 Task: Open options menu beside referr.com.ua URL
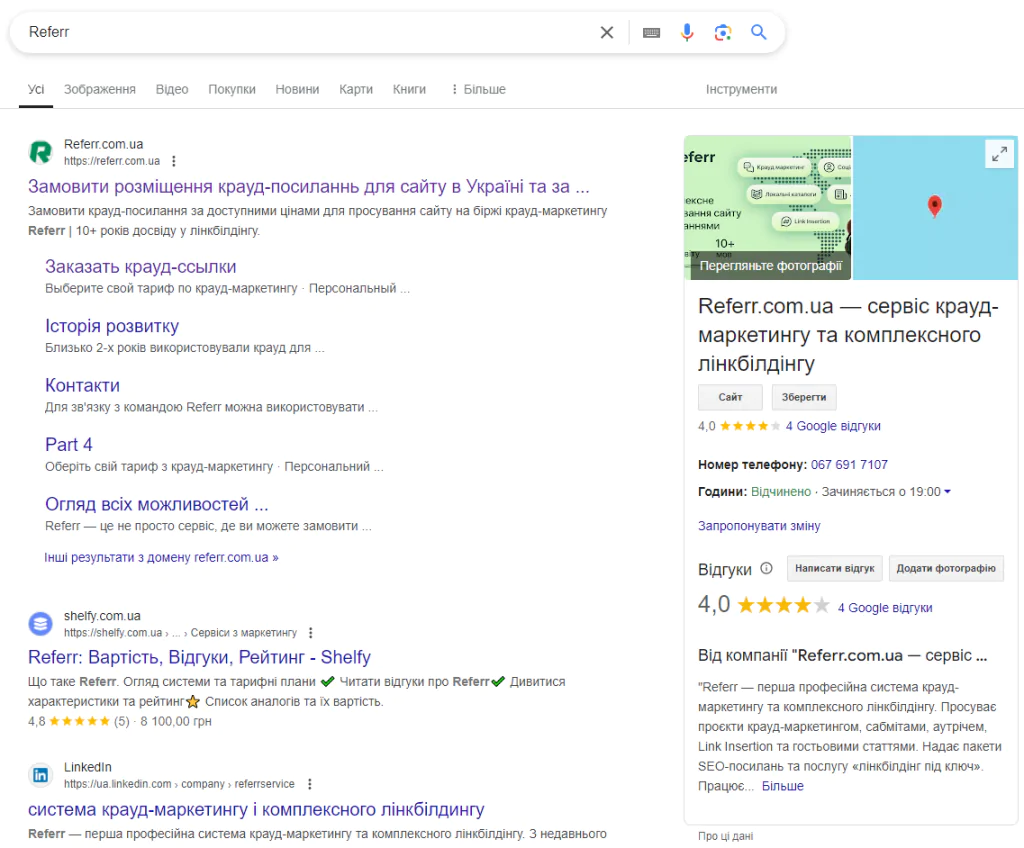point(174,161)
